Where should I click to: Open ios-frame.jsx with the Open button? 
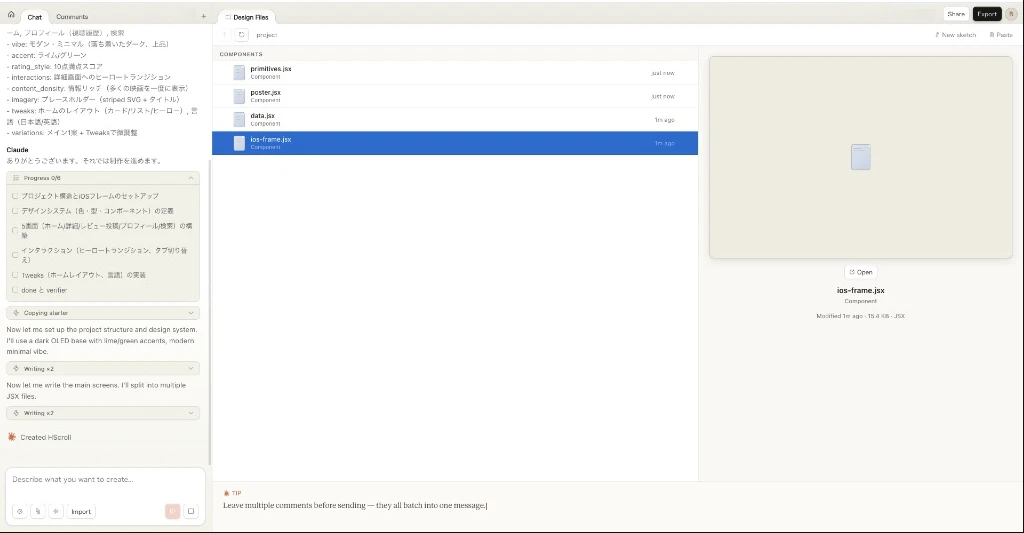pos(861,272)
